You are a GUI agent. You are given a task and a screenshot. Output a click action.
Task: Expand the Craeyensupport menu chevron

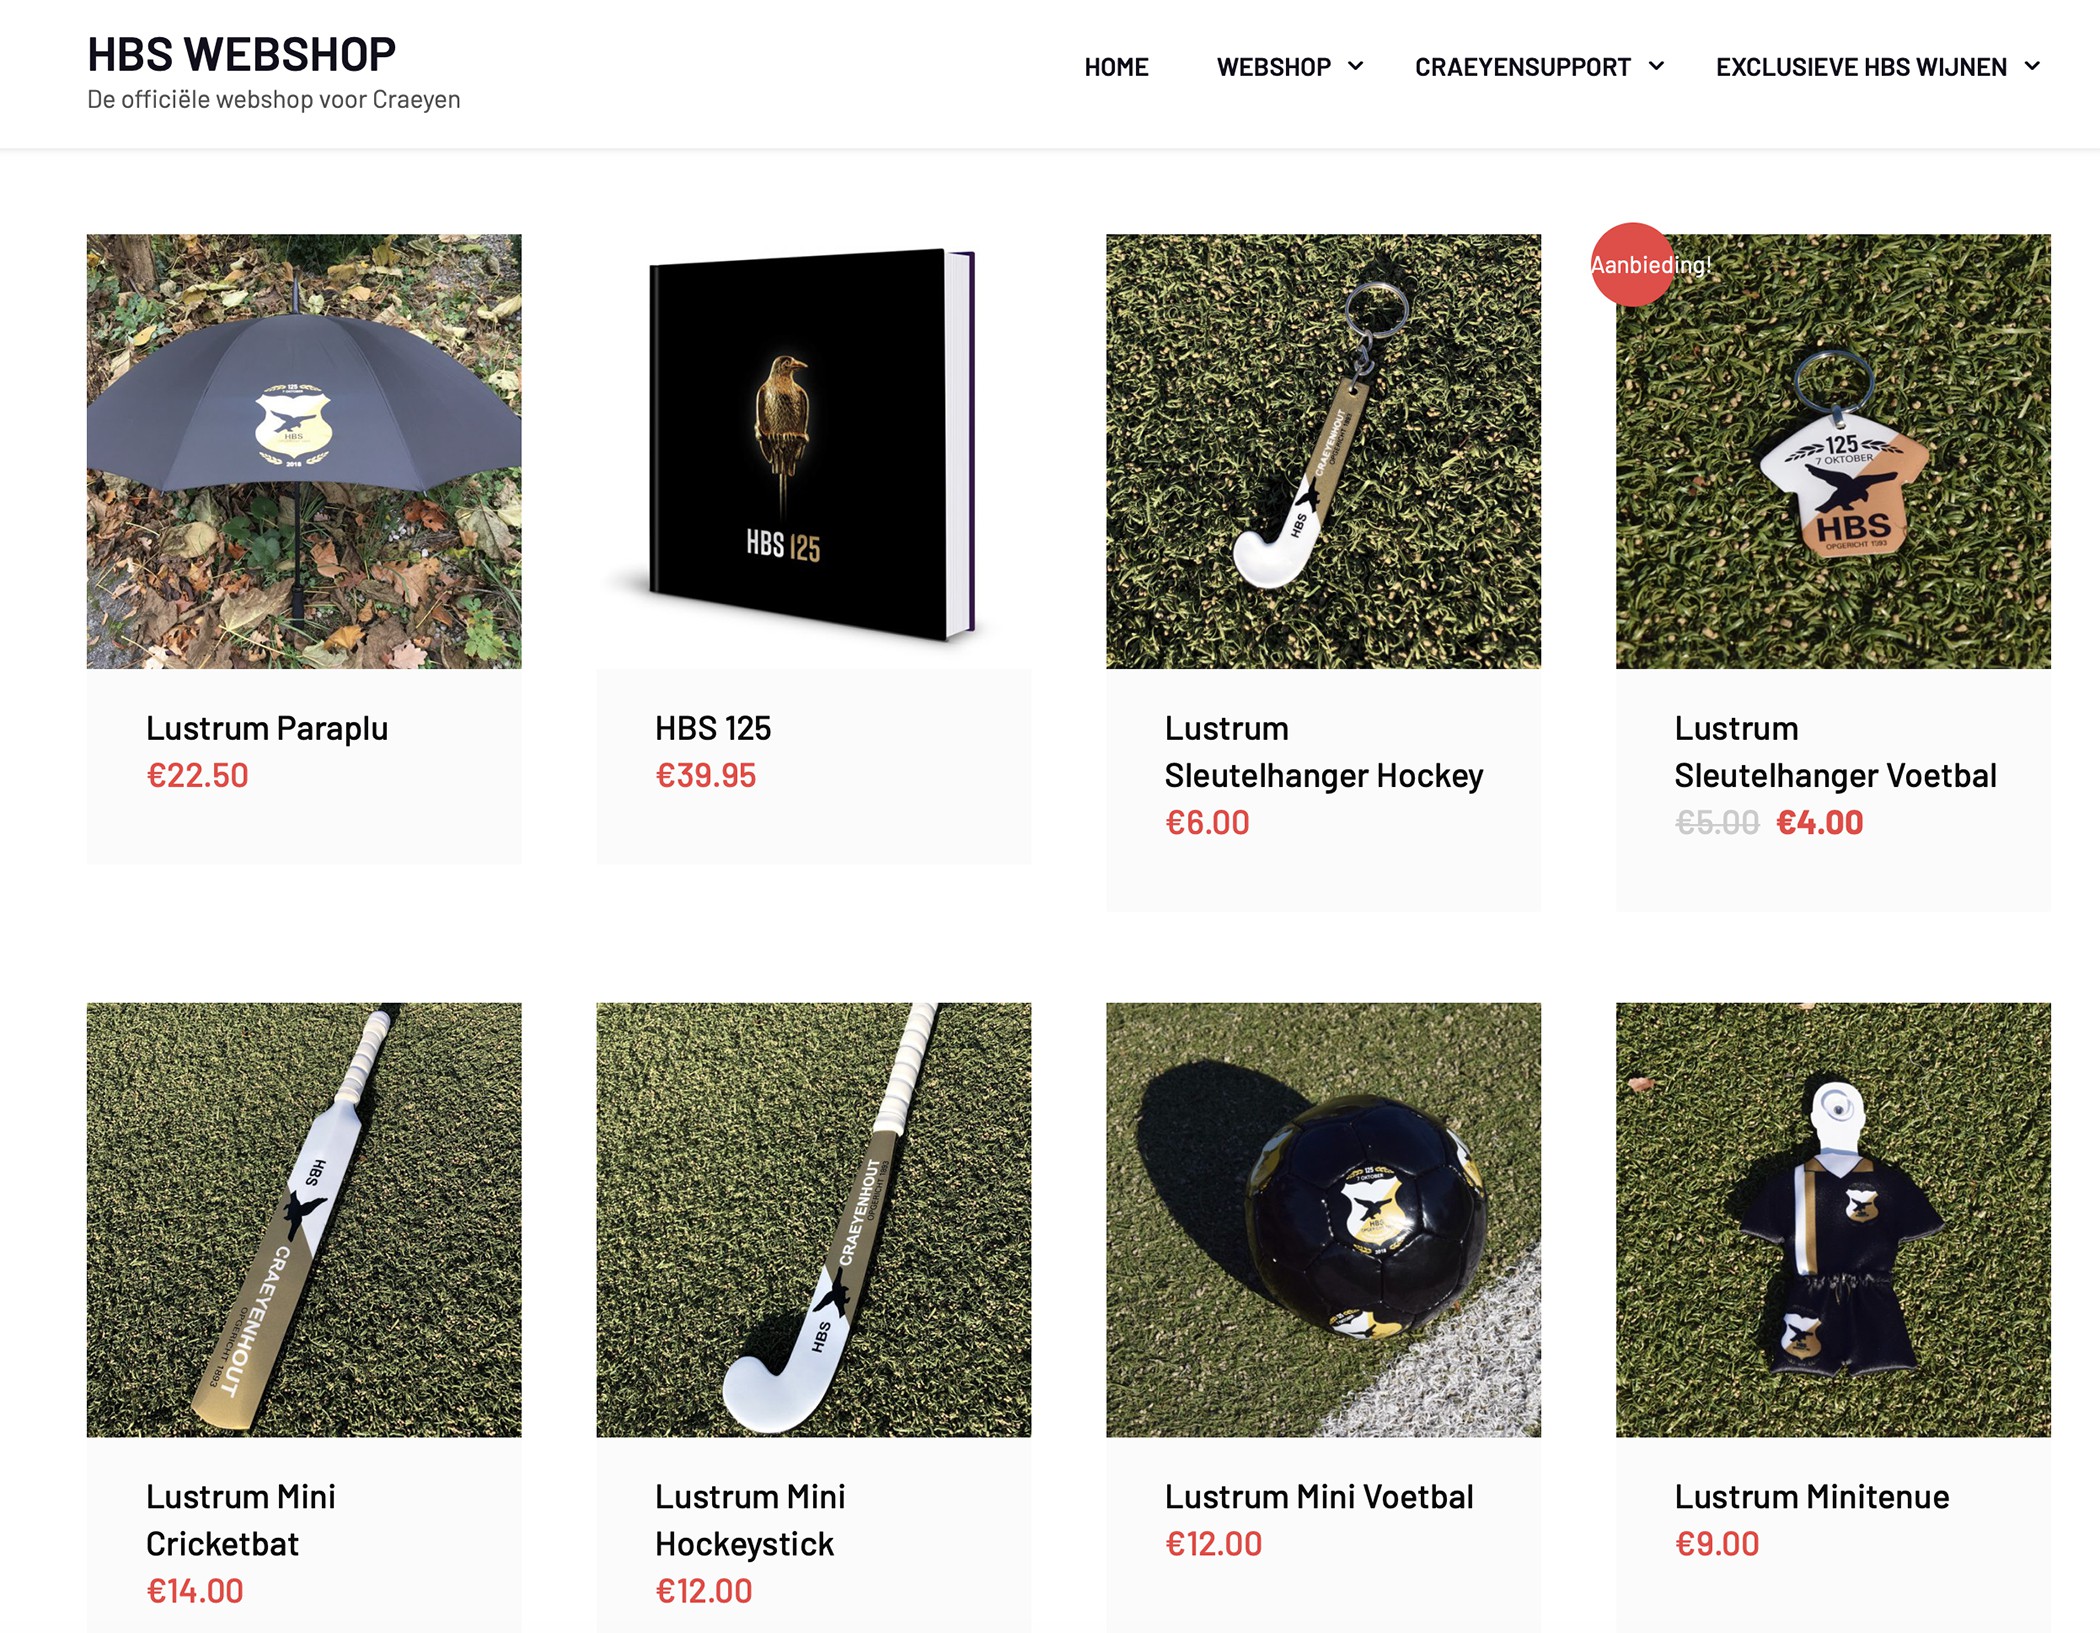click(x=1656, y=66)
